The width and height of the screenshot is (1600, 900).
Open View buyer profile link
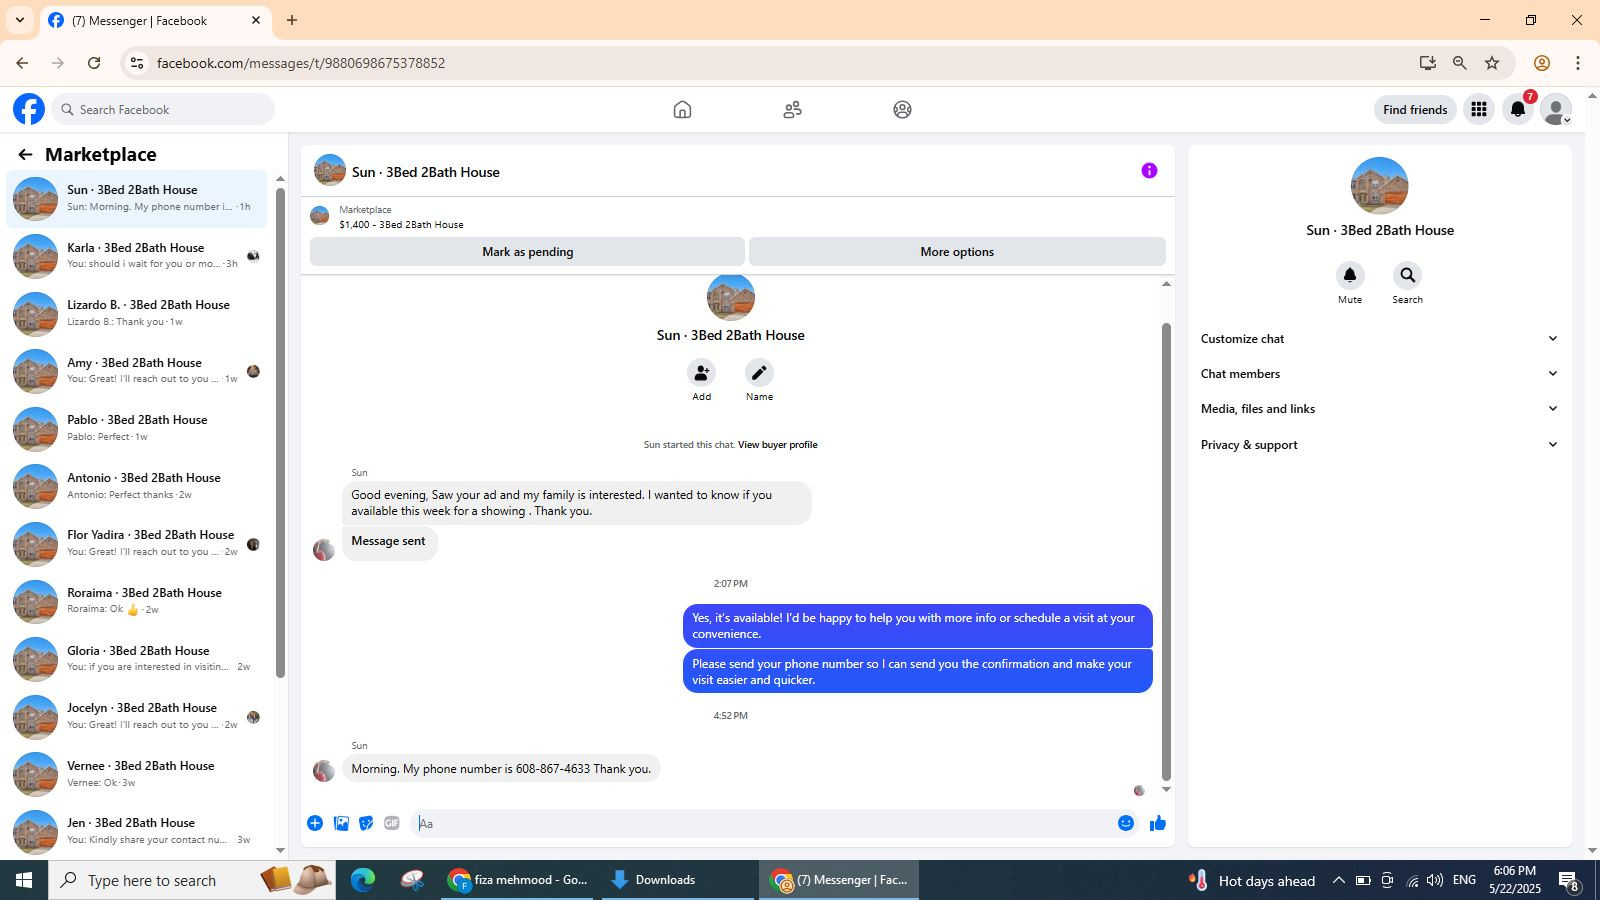777,445
